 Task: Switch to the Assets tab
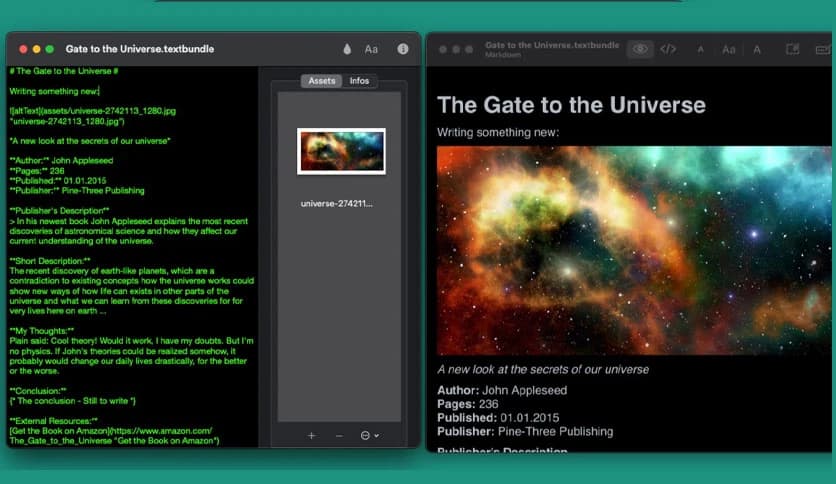coord(321,80)
